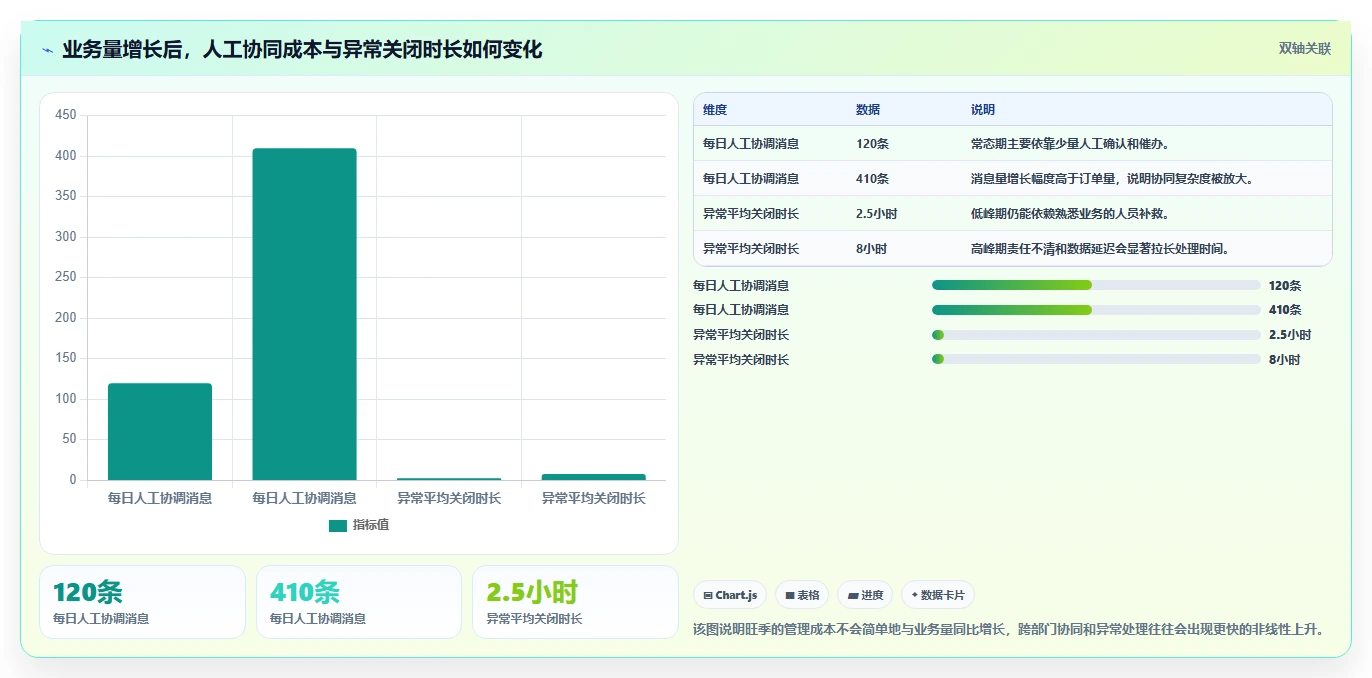Image resolution: width=1372 pixels, height=678 pixels.
Task: Click the 维度 column header
Action: pos(715,110)
